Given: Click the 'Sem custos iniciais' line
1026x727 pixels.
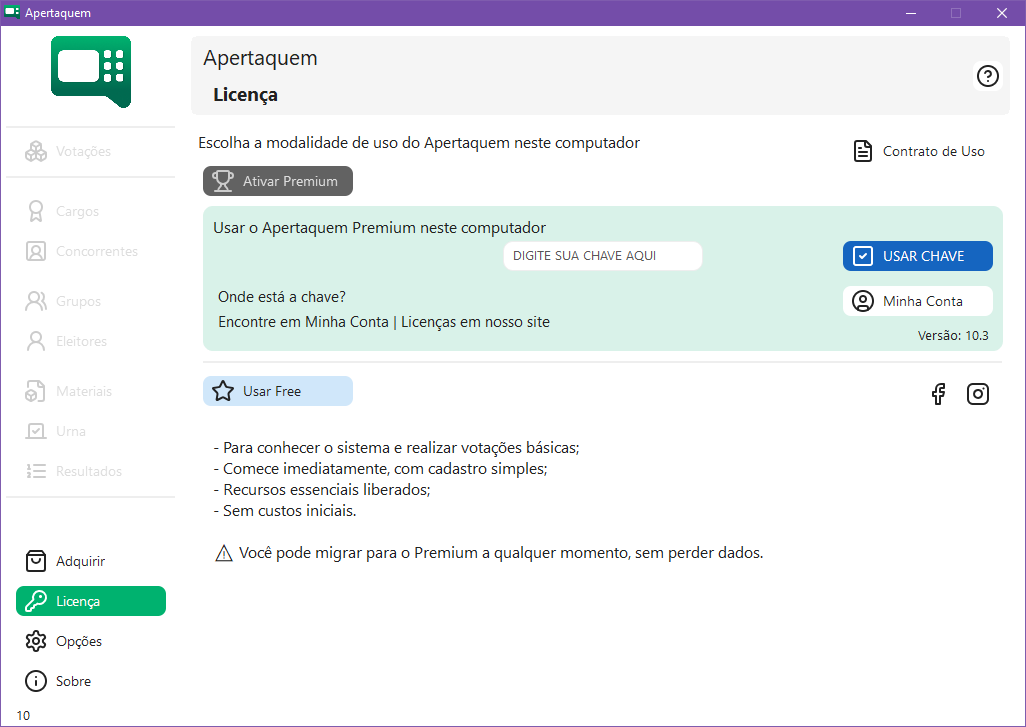Looking at the screenshot, I should (x=285, y=510).
